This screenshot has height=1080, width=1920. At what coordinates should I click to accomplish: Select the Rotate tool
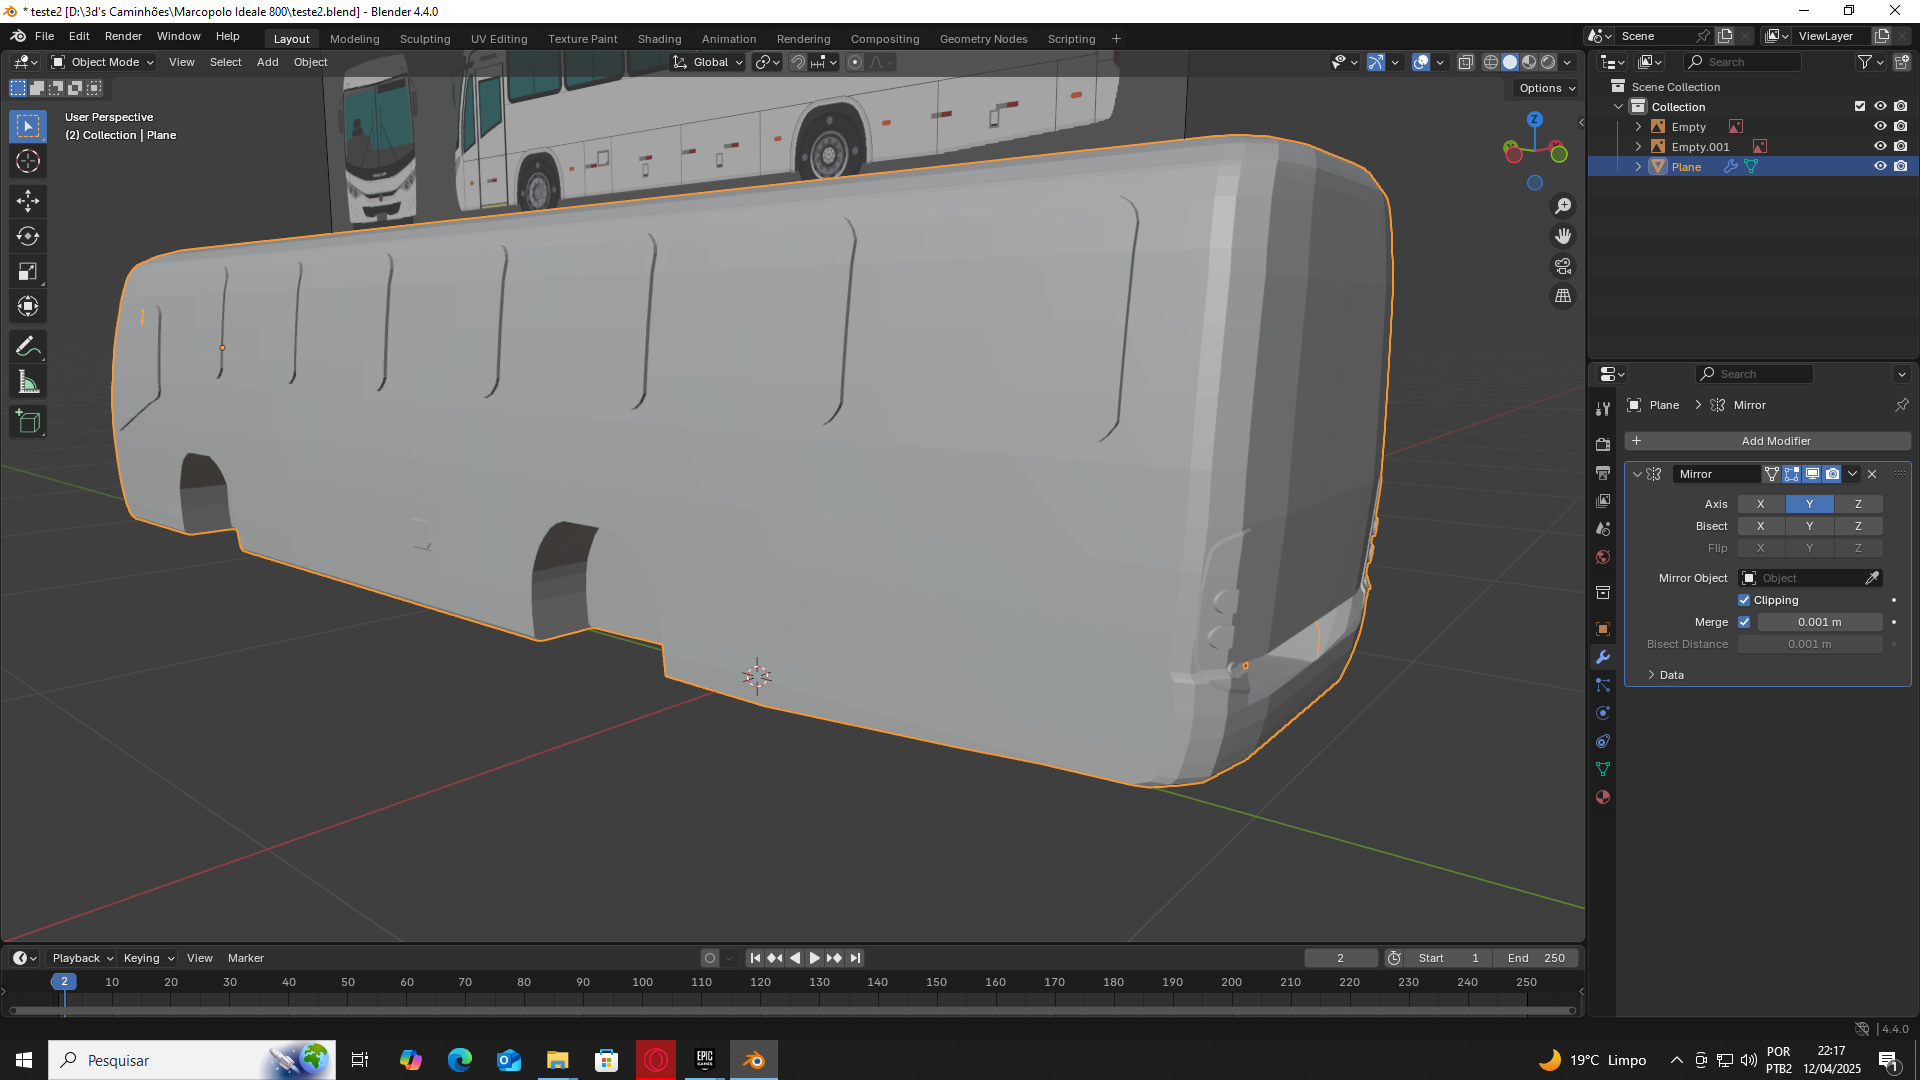pos(27,236)
